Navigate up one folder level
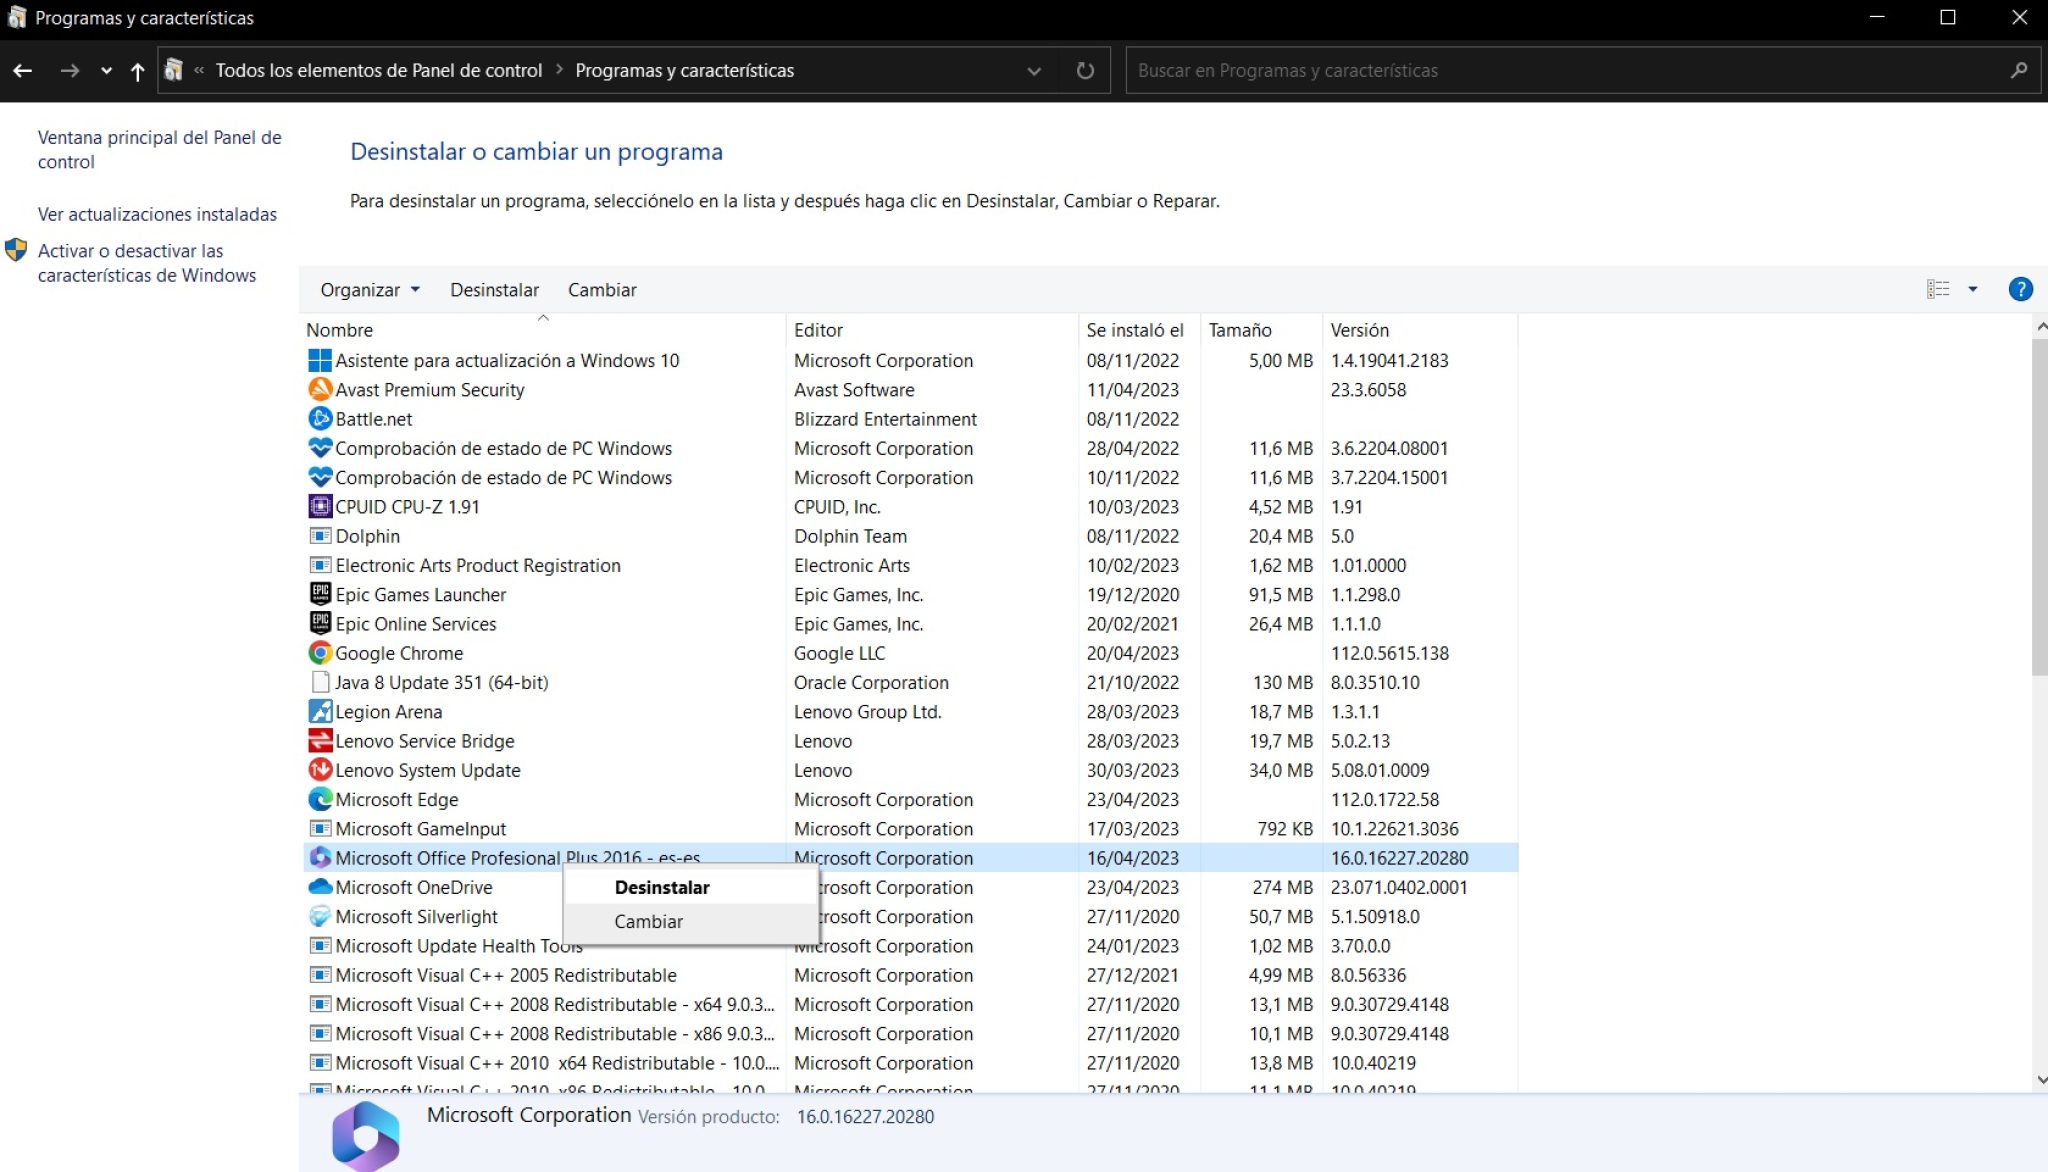This screenshot has height=1172, width=2048. tap(137, 70)
